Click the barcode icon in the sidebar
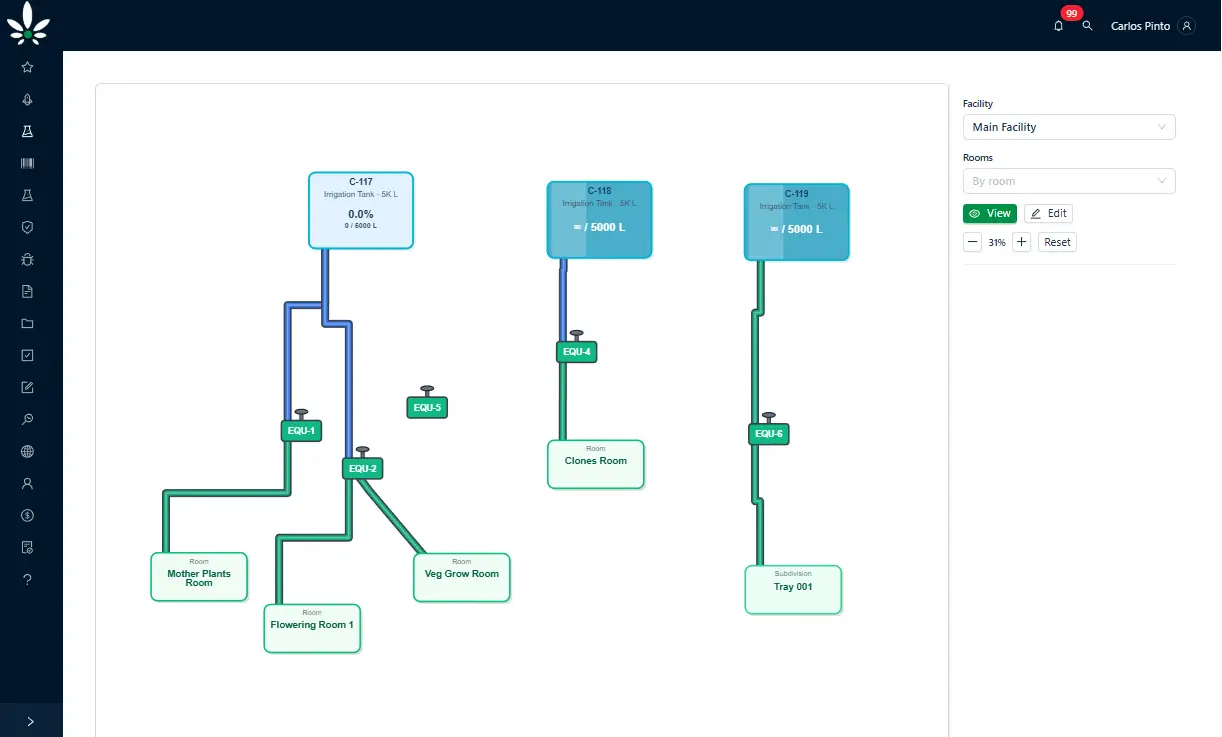This screenshot has width=1222, height=737. pos(27,163)
